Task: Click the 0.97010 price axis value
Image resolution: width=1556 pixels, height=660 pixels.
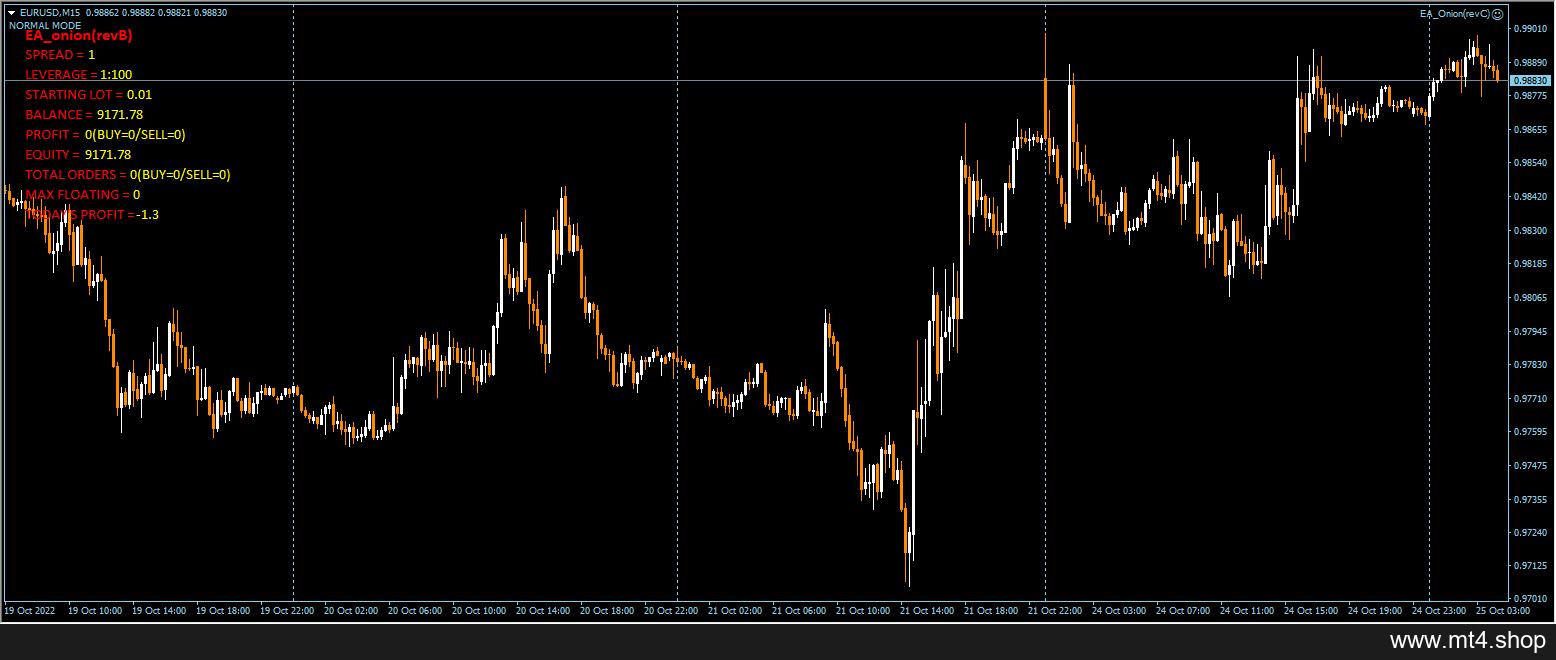Action: click(x=1532, y=599)
